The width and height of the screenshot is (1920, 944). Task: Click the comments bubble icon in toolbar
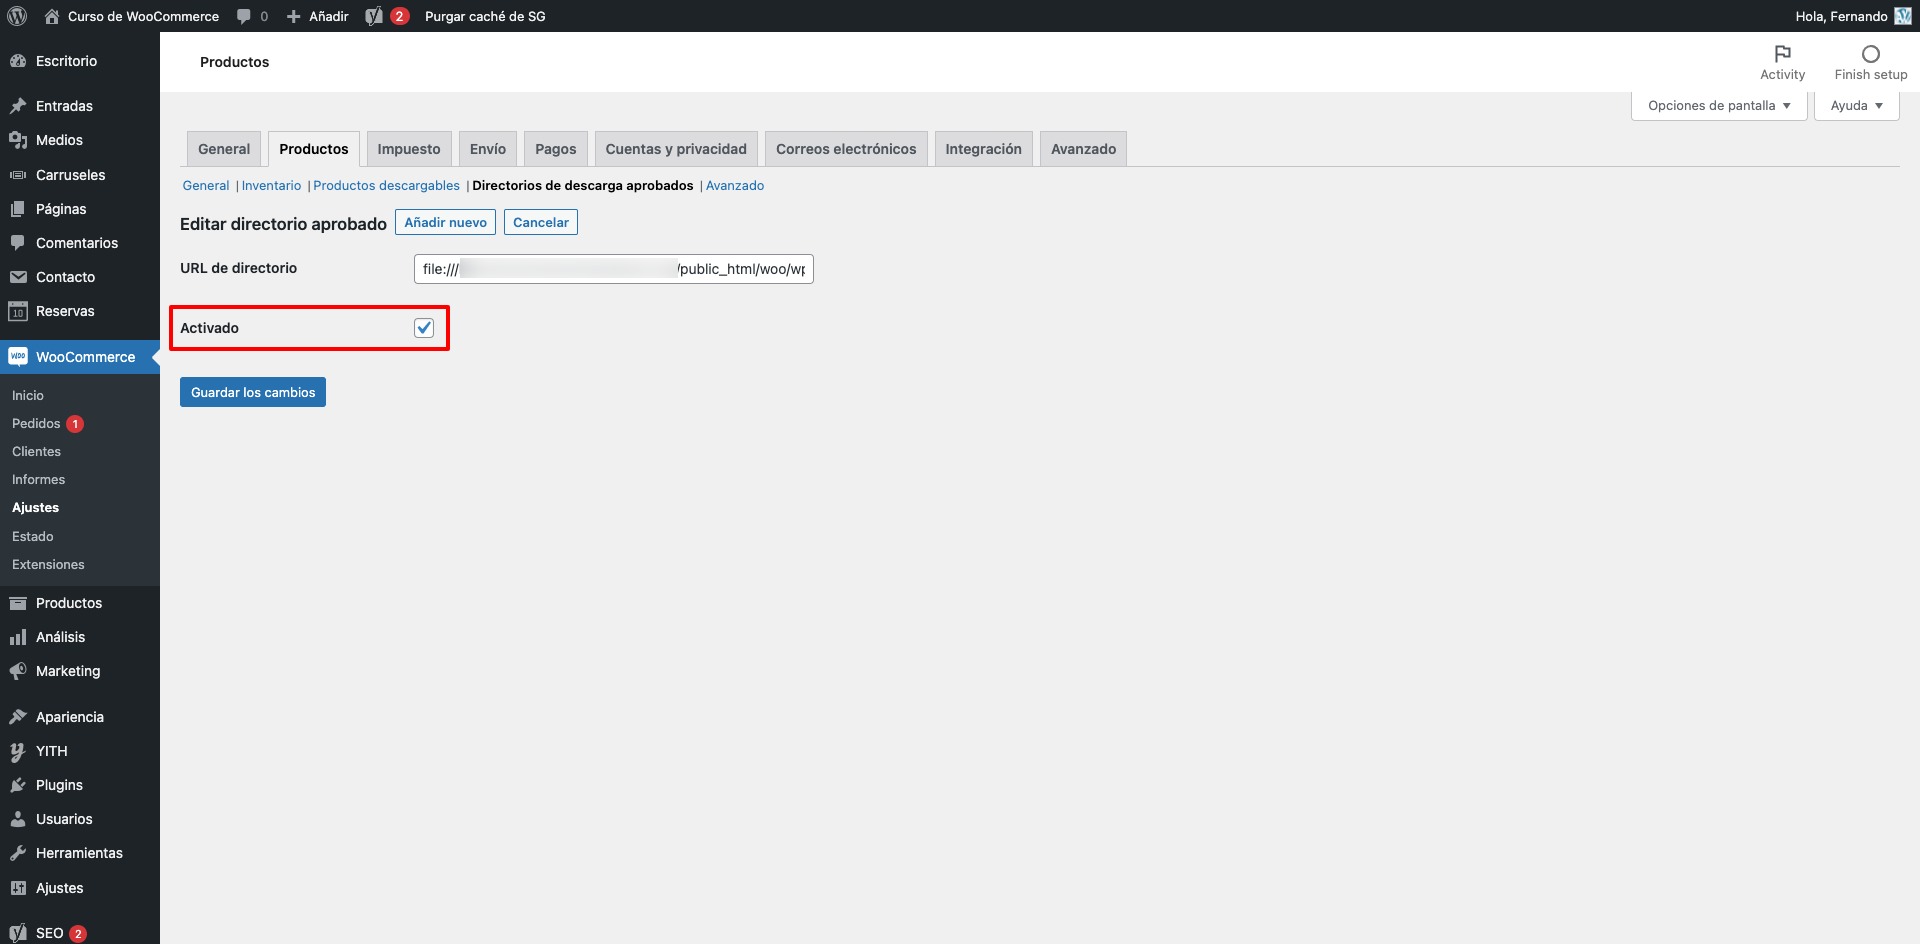pos(244,16)
